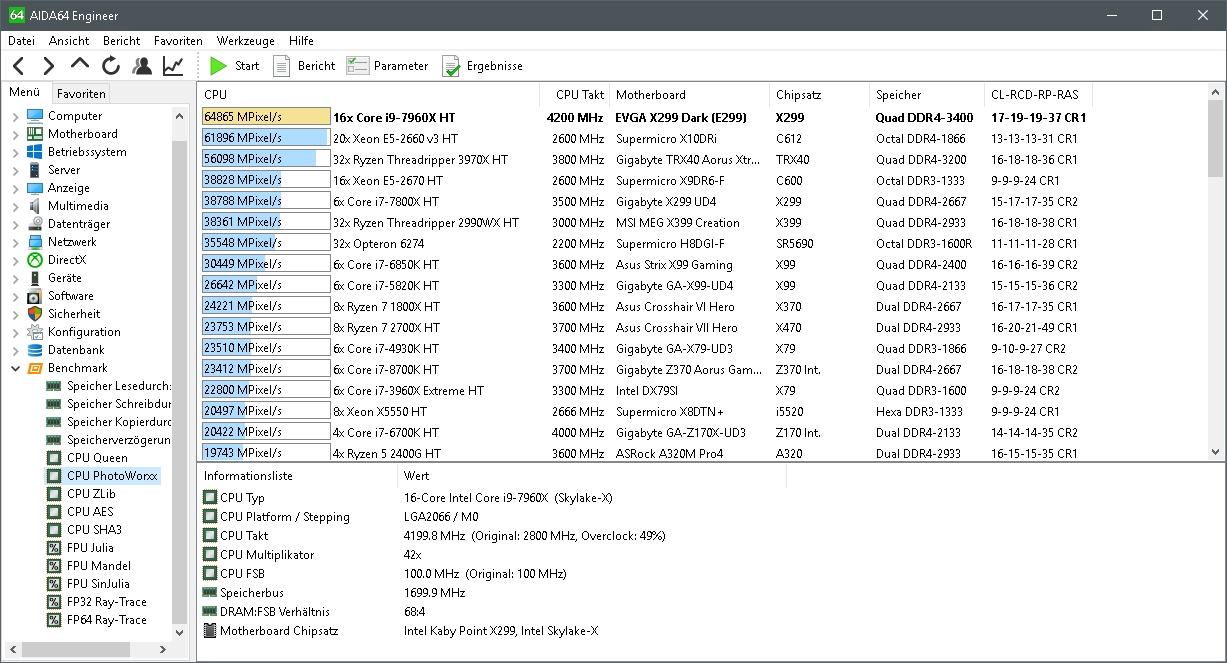Click the Informationsliste column header
This screenshot has width=1227, height=663.
coord(298,476)
